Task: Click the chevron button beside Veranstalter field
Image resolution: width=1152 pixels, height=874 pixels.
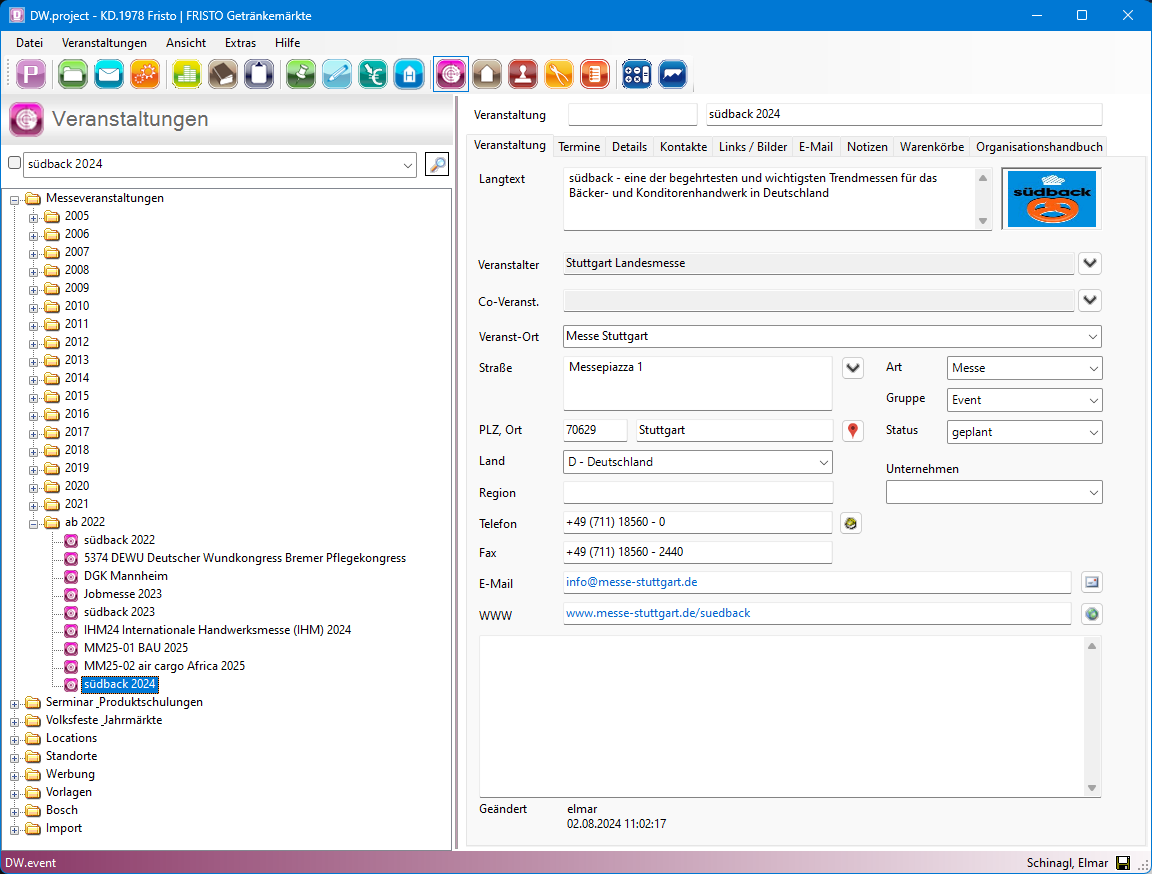Action: [1090, 263]
